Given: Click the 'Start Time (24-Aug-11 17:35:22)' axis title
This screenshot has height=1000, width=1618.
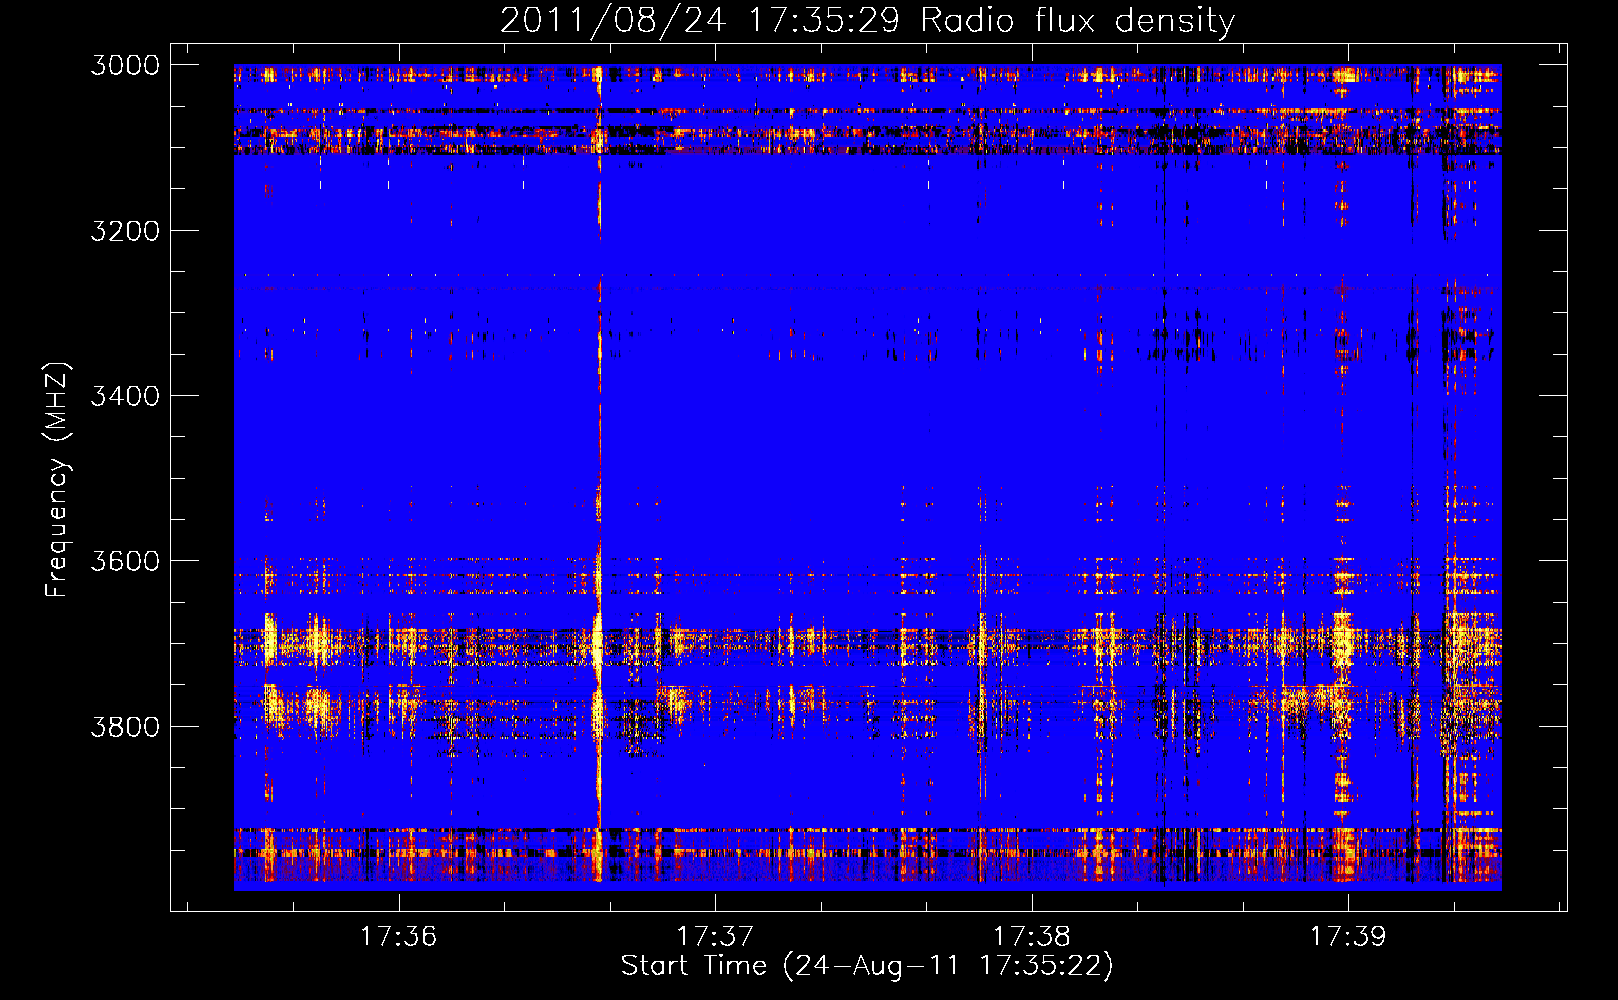Looking at the screenshot, I should [867, 966].
